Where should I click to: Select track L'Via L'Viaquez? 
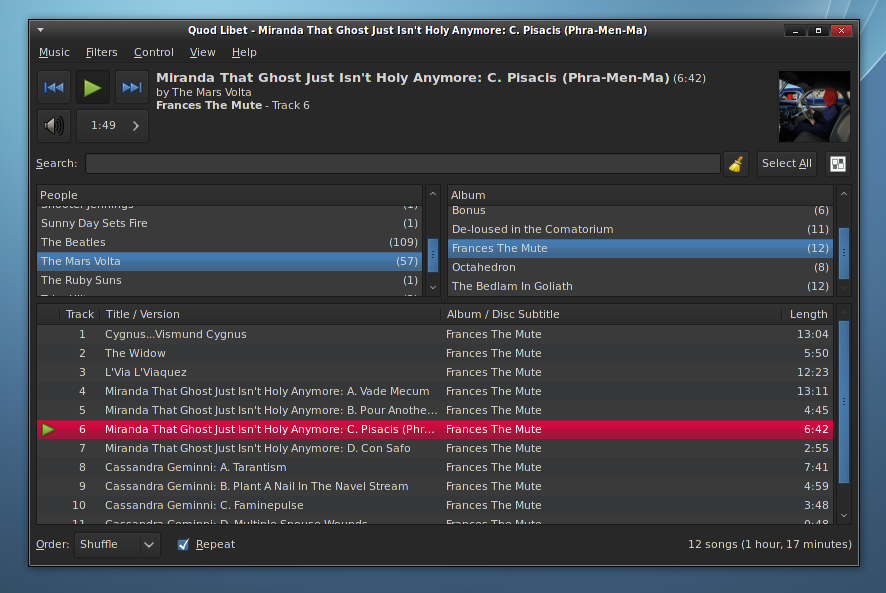coord(435,373)
